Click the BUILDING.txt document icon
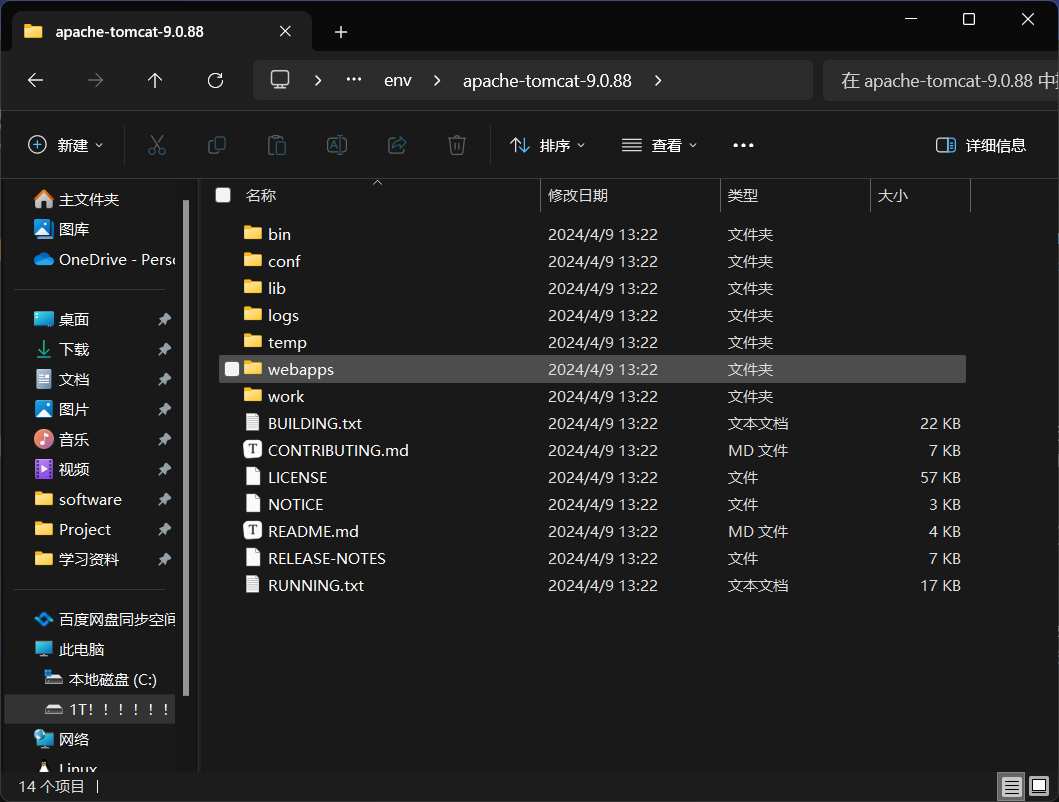The image size is (1059, 802). coord(253,422)
